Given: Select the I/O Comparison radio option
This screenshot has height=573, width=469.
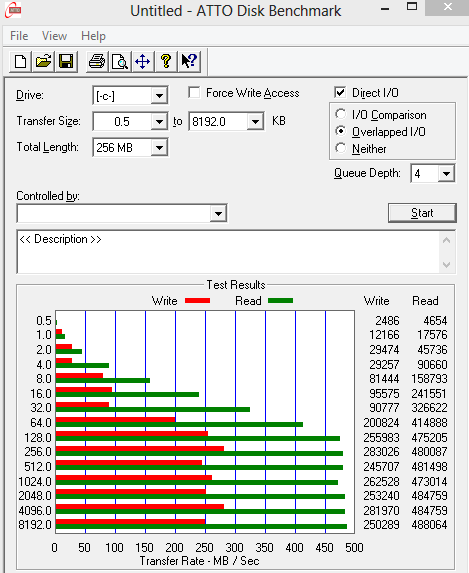Looking at the screenshot, I should point(340,114).
